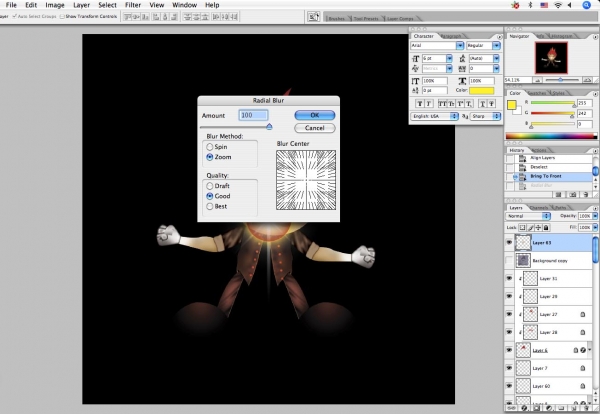Click inside the Blur Center preview box
600x414 pixels.
(x=306, y=180)
